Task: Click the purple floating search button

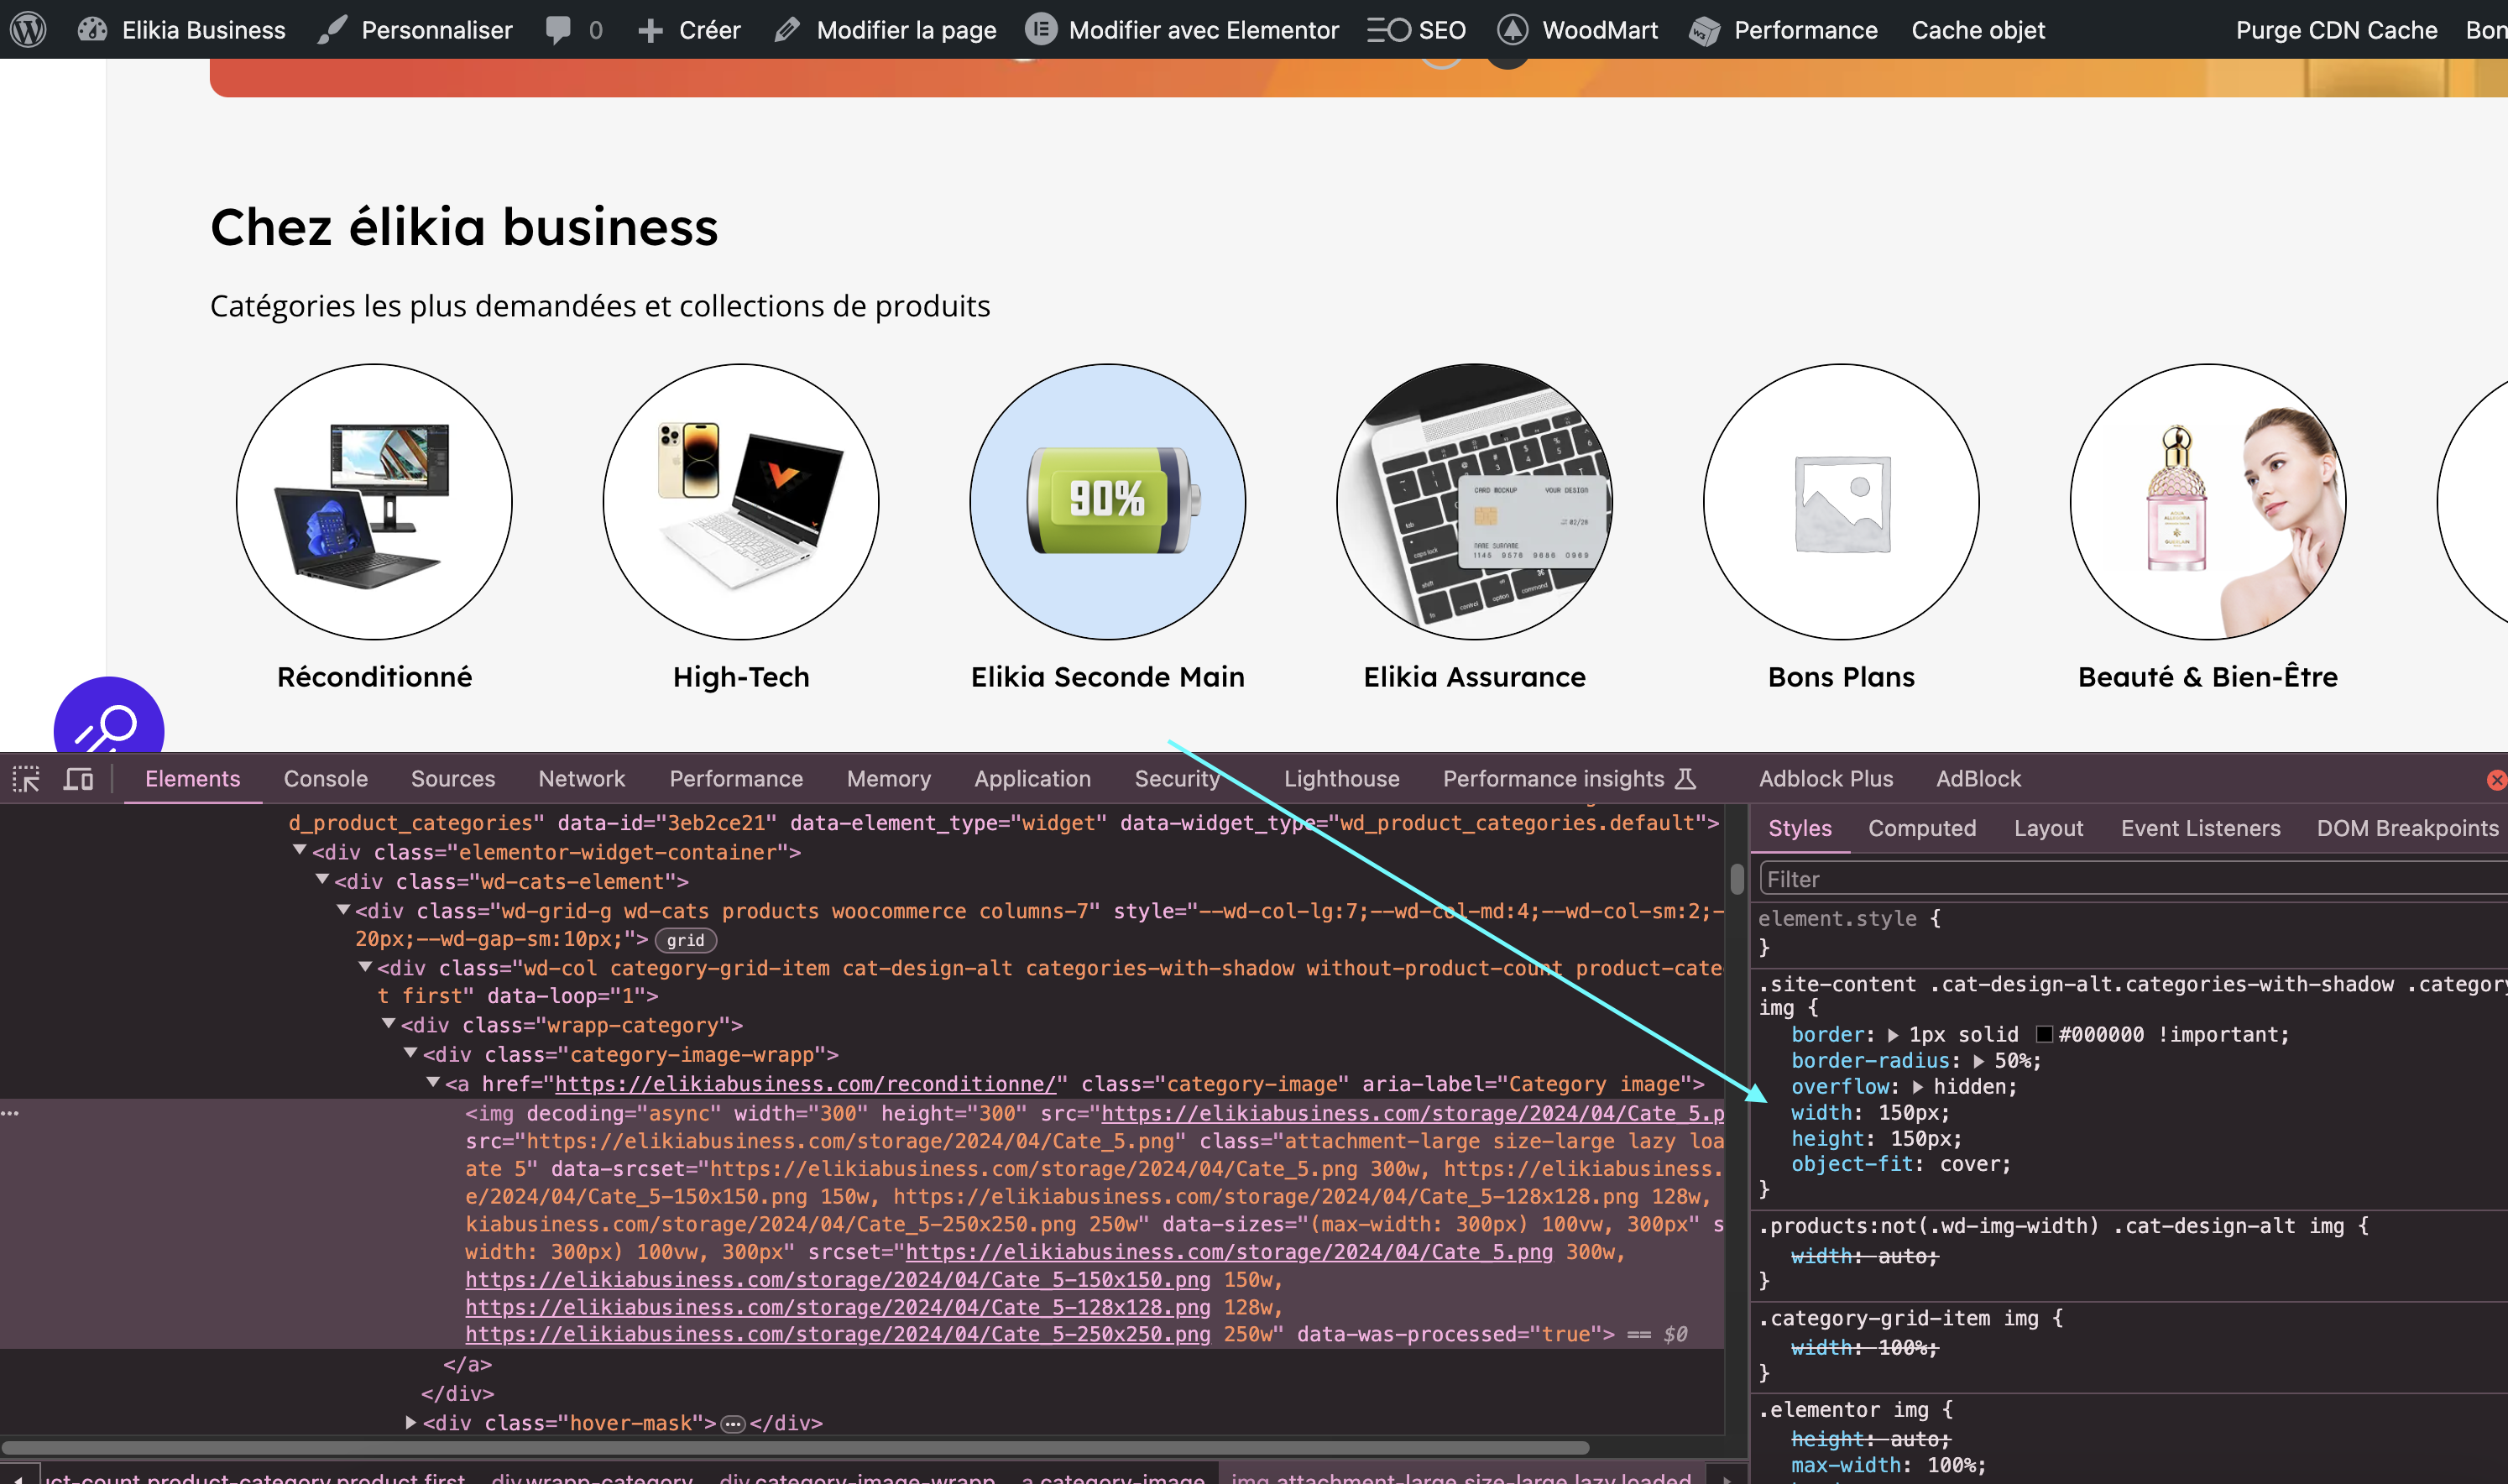Action: [x=109, y=715]
